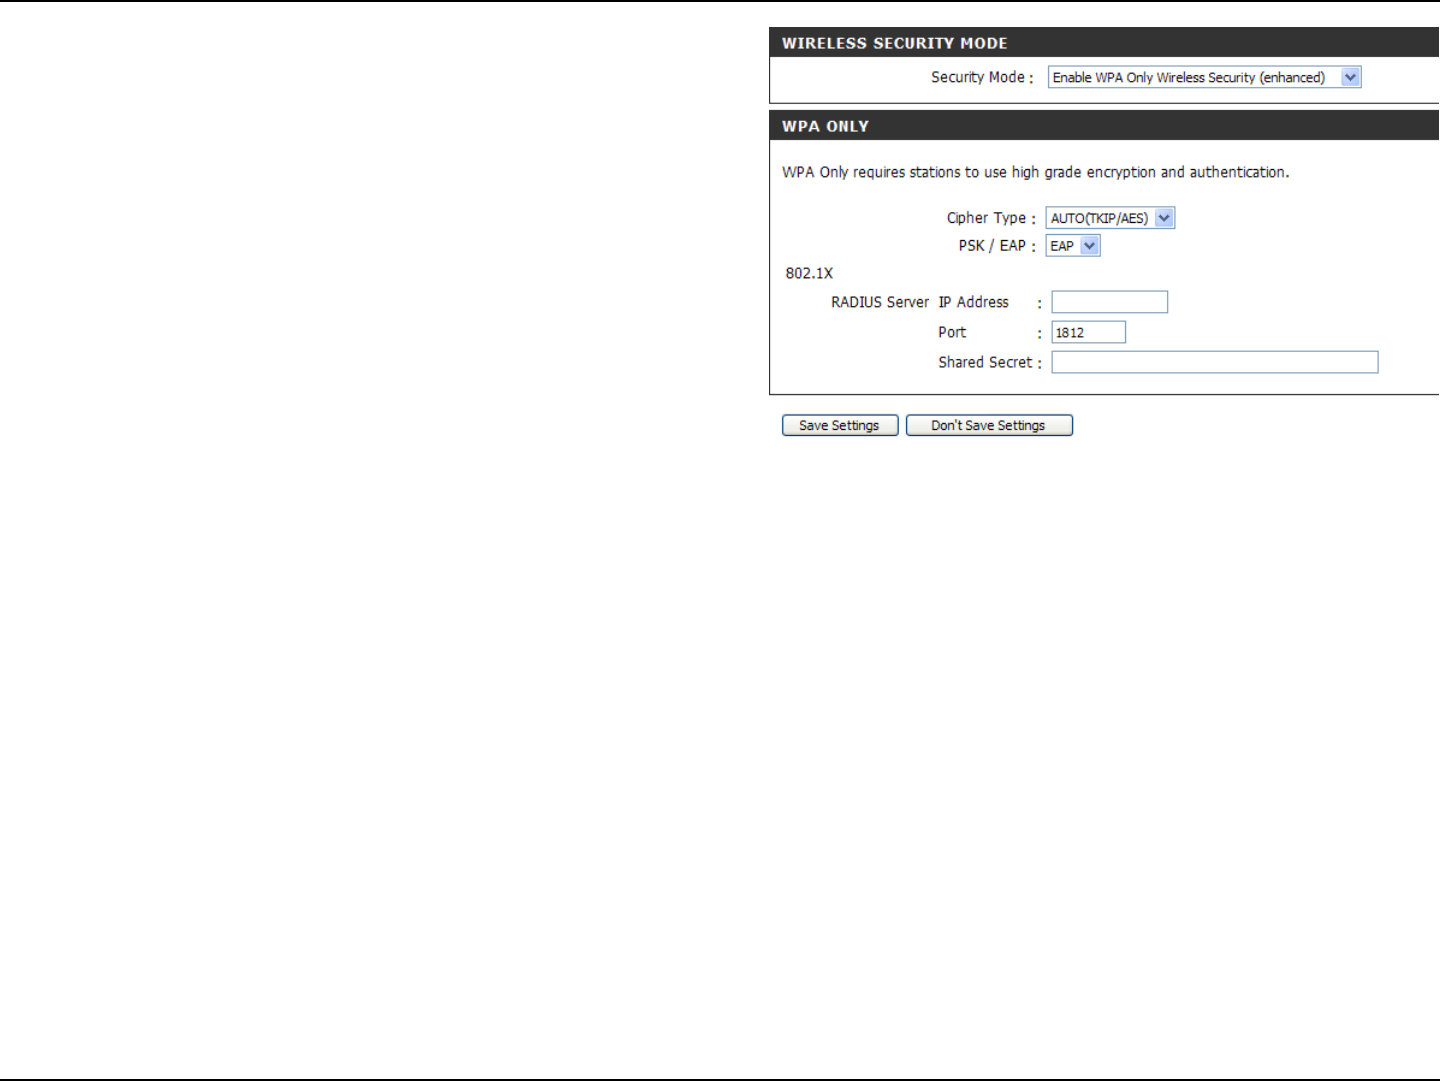
Task: Click the Save Settings button
Action: [x=840, y=425]
